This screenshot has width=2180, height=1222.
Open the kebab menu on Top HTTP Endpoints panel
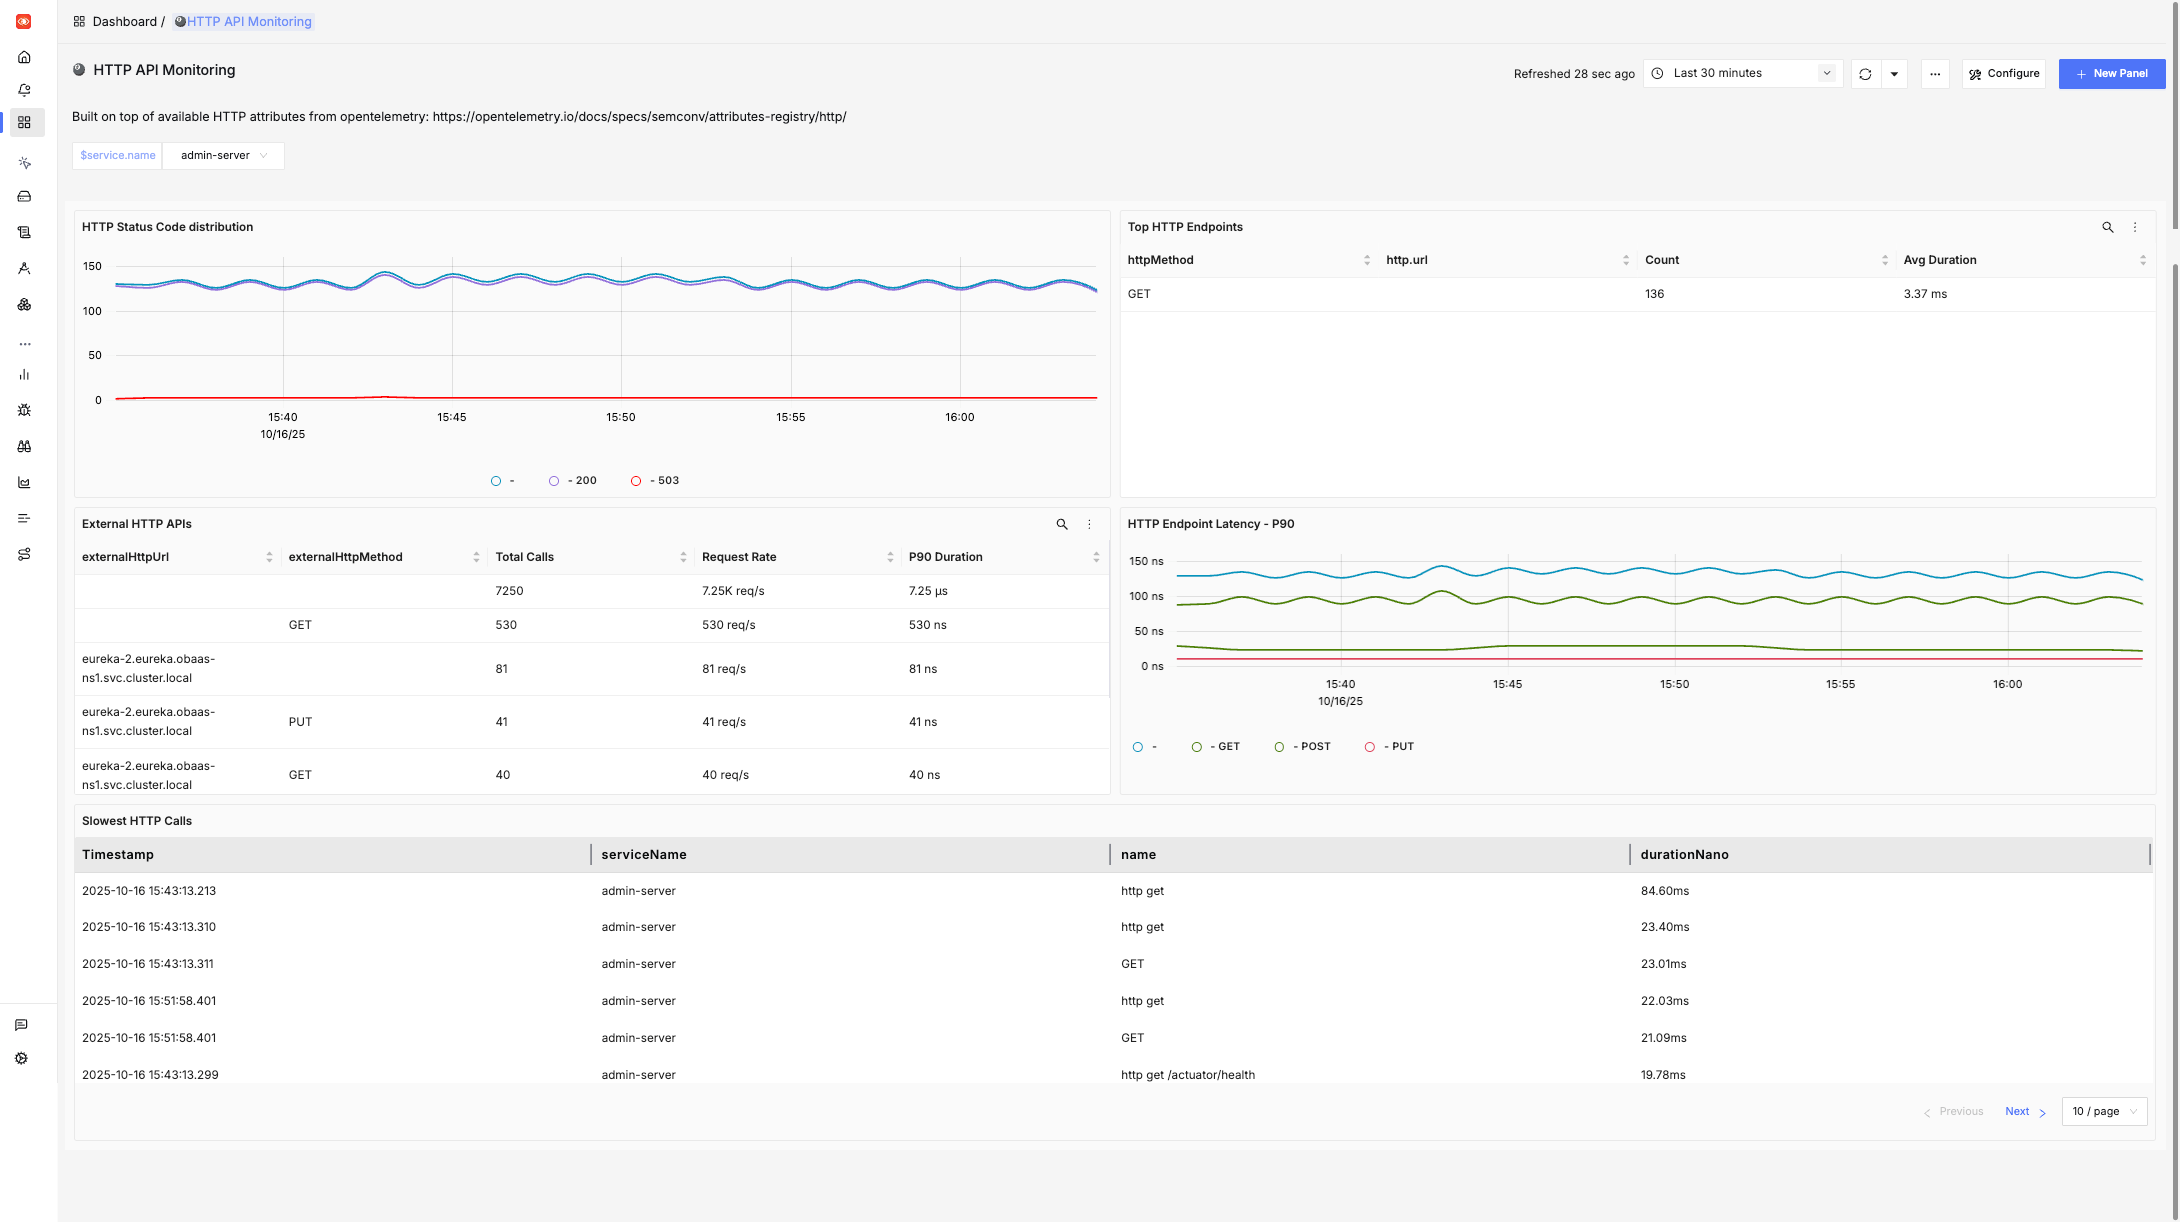[x=2135, y=227]
